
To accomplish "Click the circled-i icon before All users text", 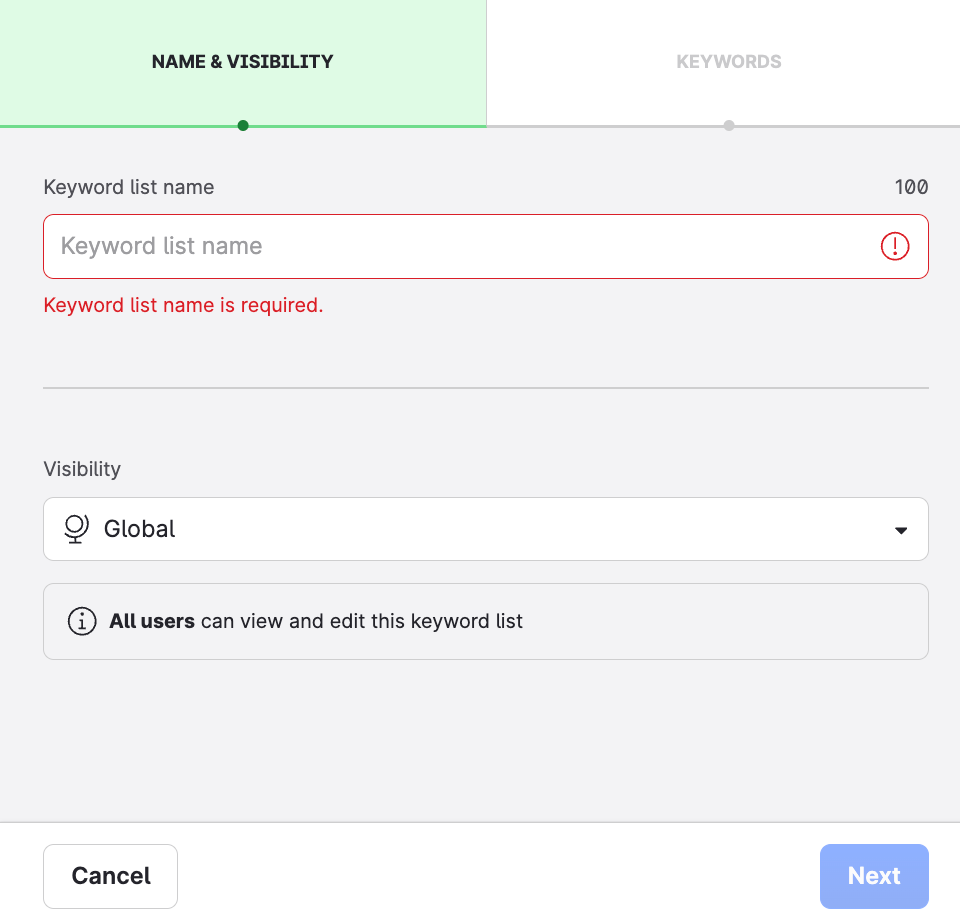I will (x=81, y=621).
